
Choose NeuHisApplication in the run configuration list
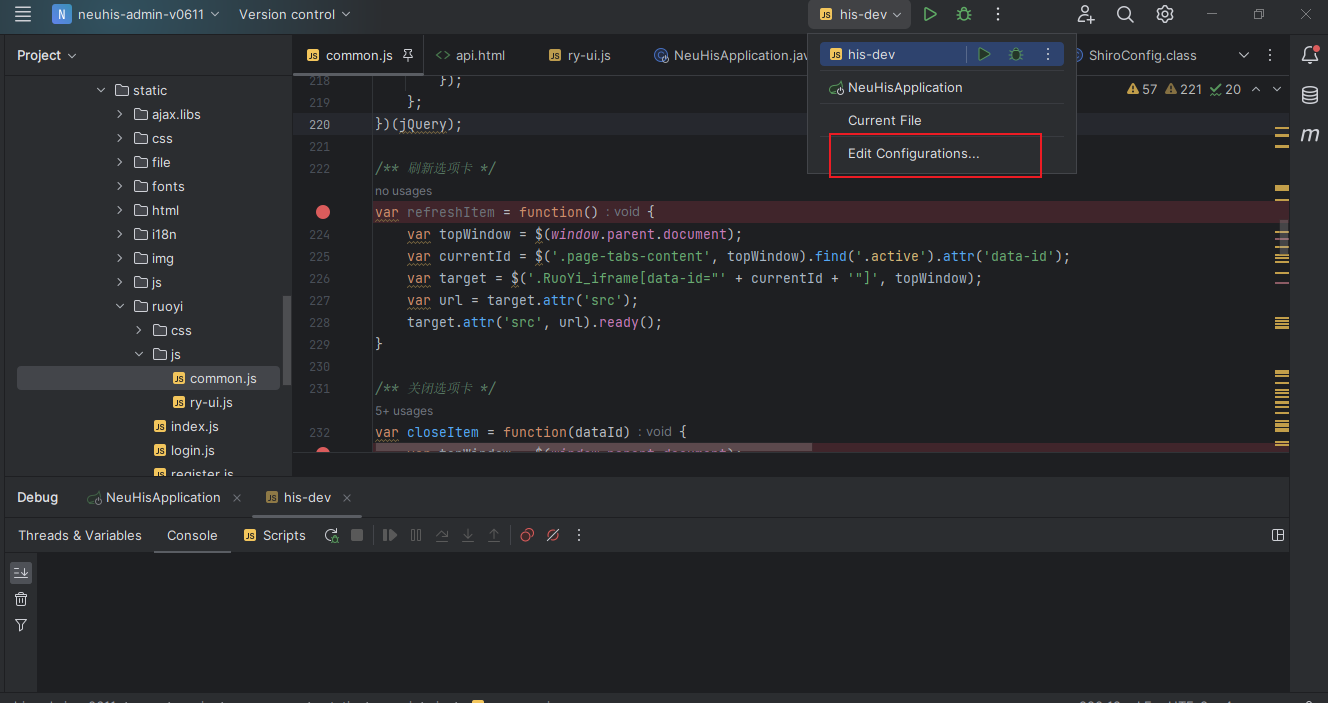[905, 88]
